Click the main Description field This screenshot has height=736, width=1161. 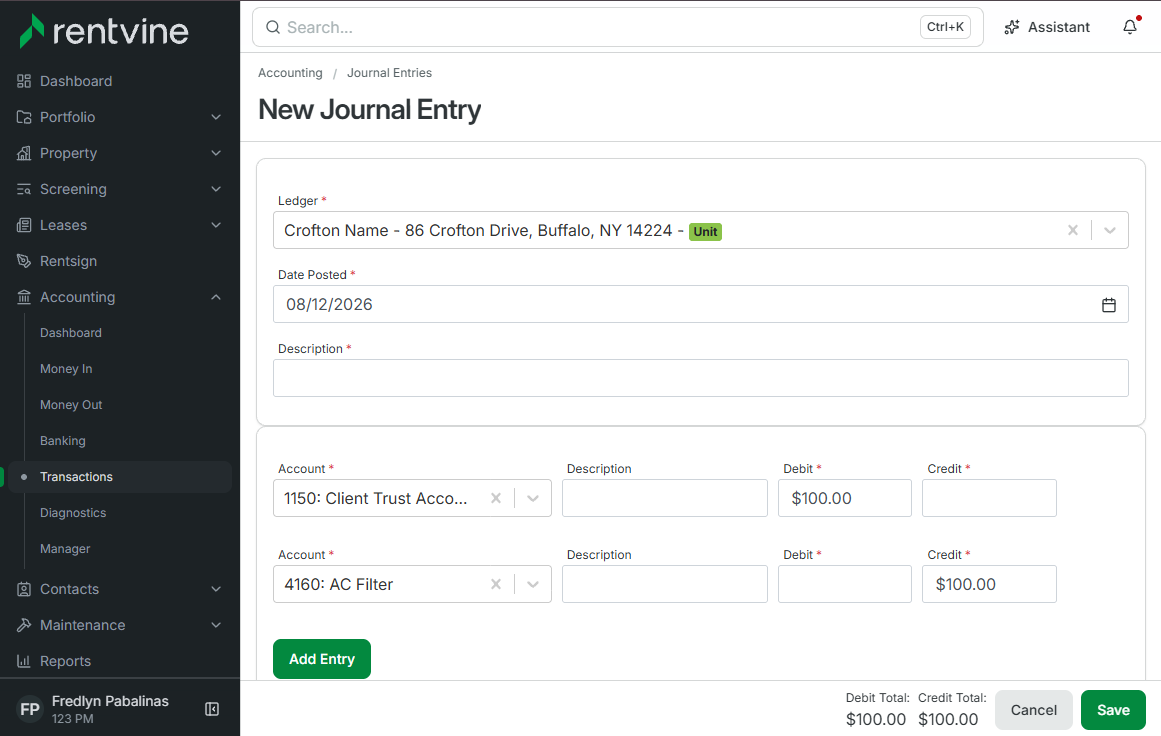pos(700,378)
